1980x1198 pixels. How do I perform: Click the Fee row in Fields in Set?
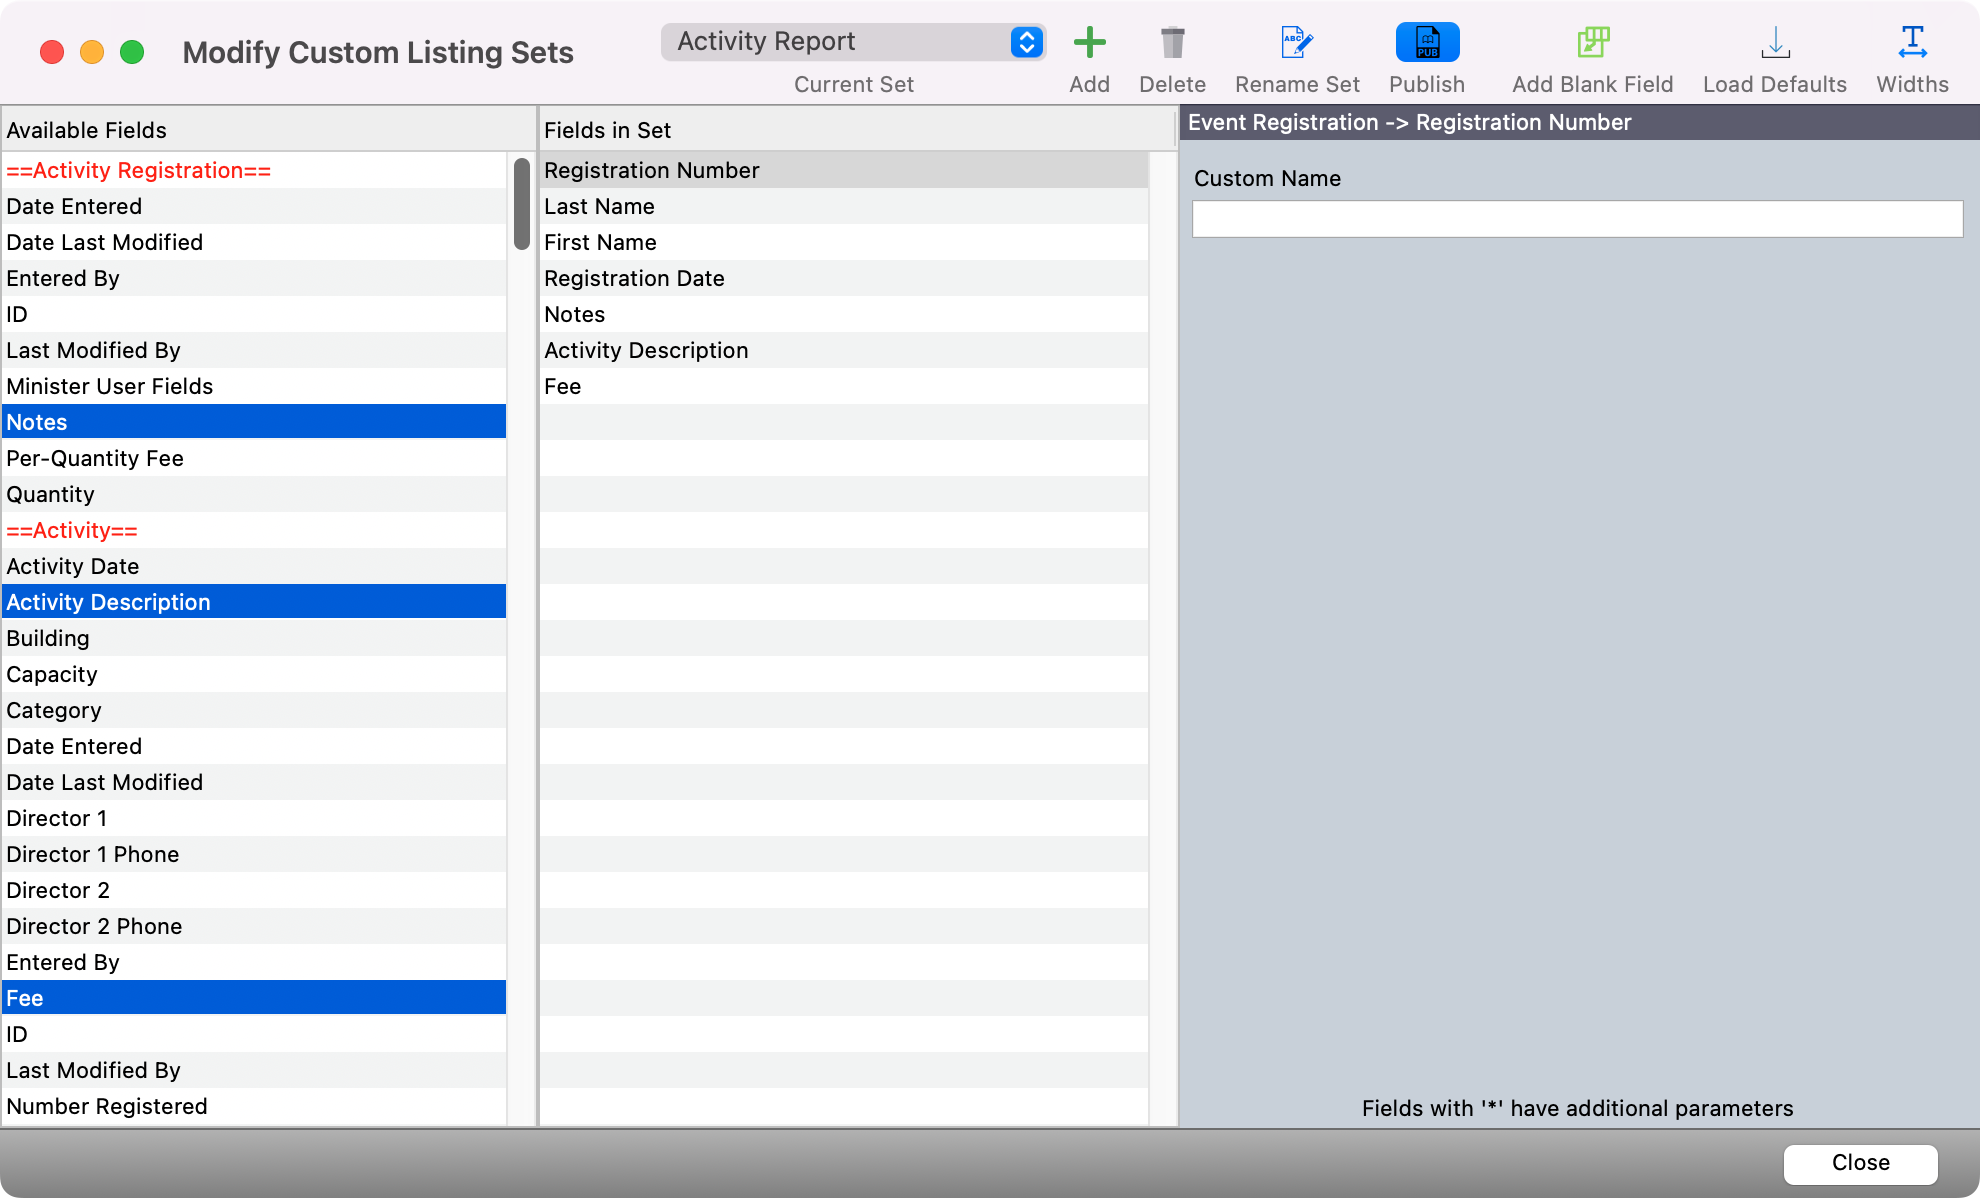tap(563, 387)
